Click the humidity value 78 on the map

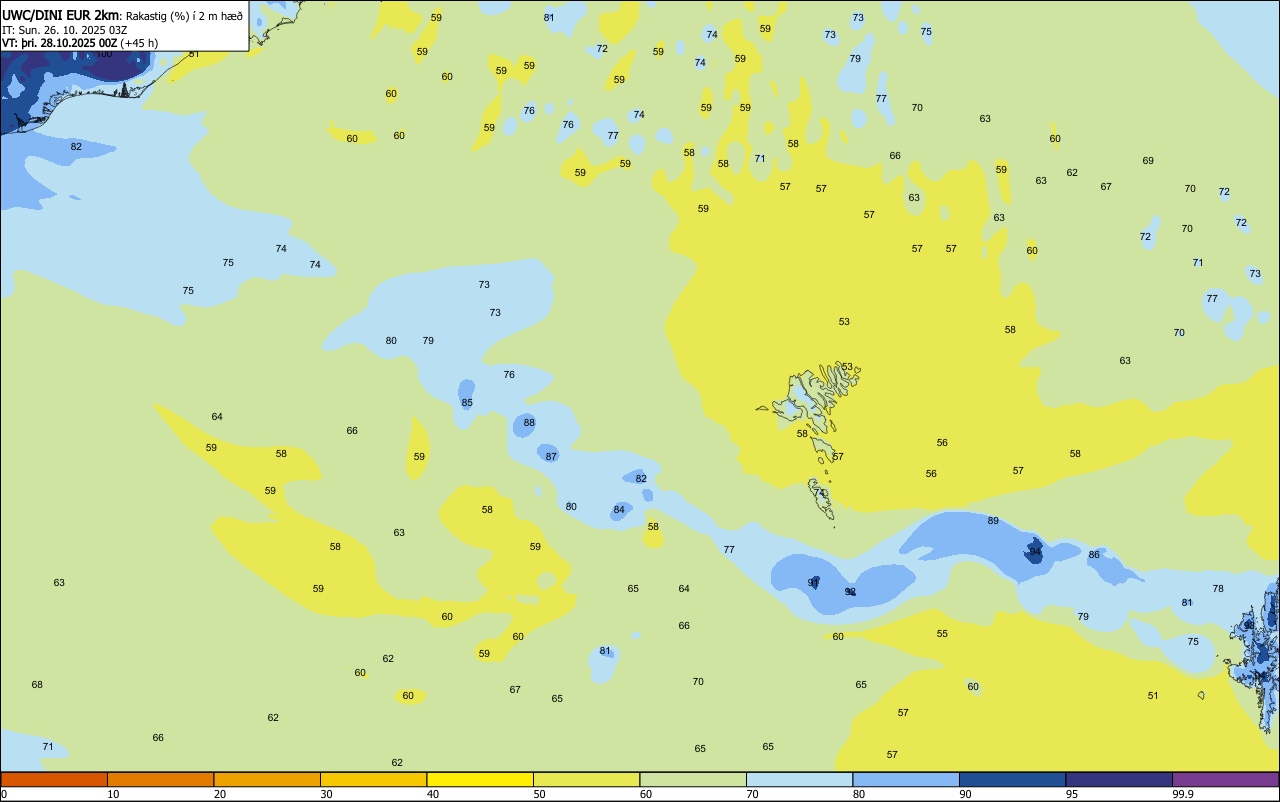click(1218, 589)
